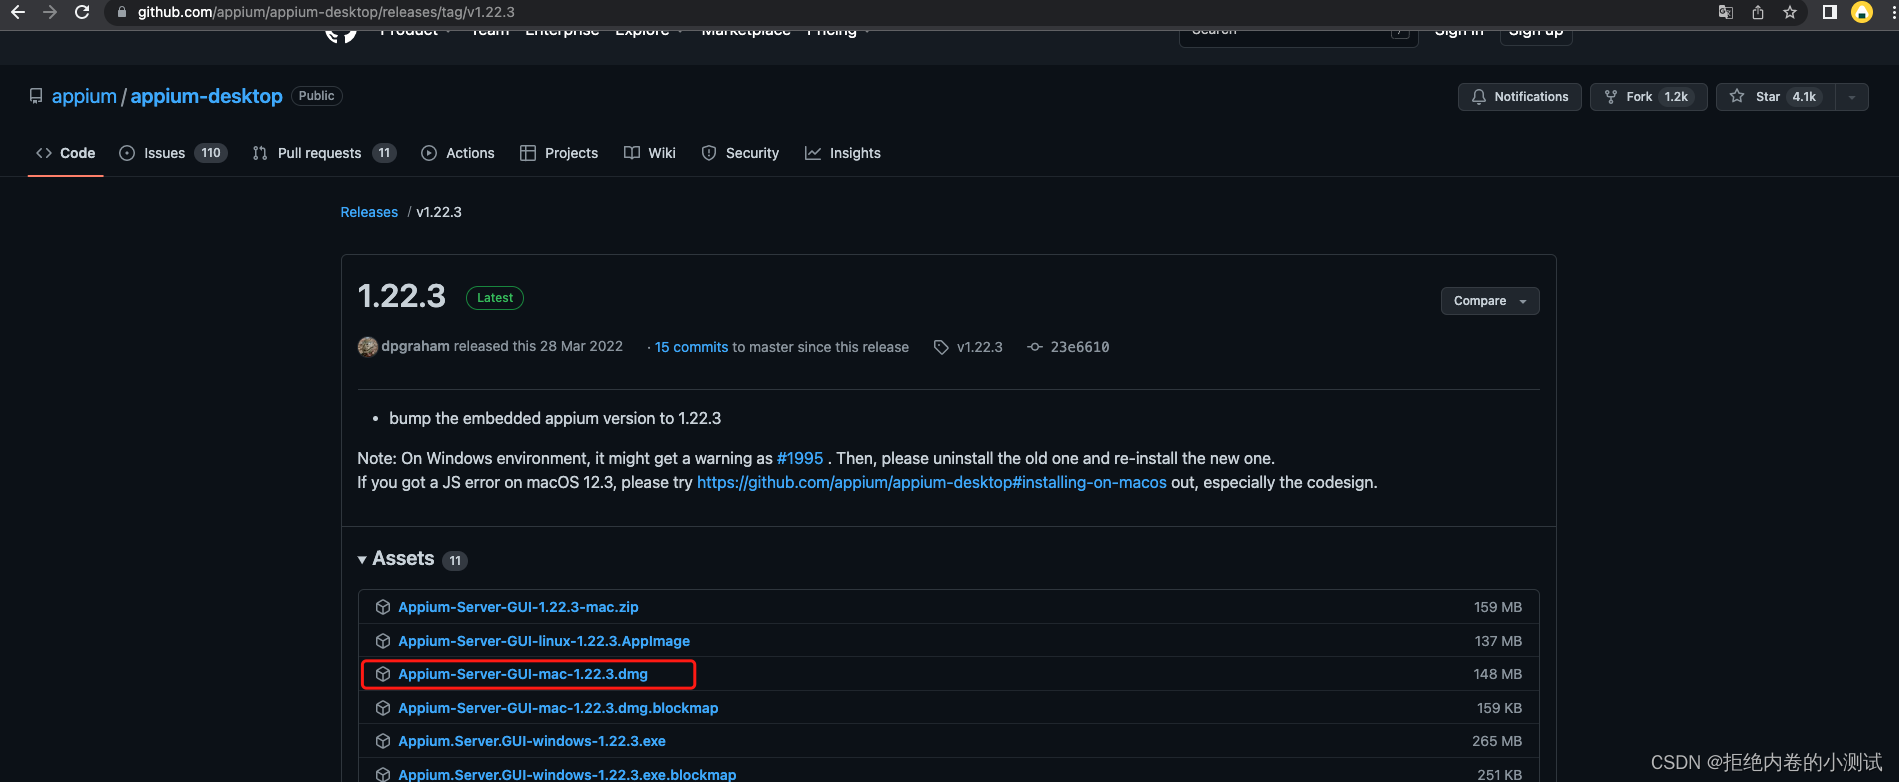Open the Chrome profile avatar
The height and width of the screenshot is (782, 1899).
[1862, 12]
